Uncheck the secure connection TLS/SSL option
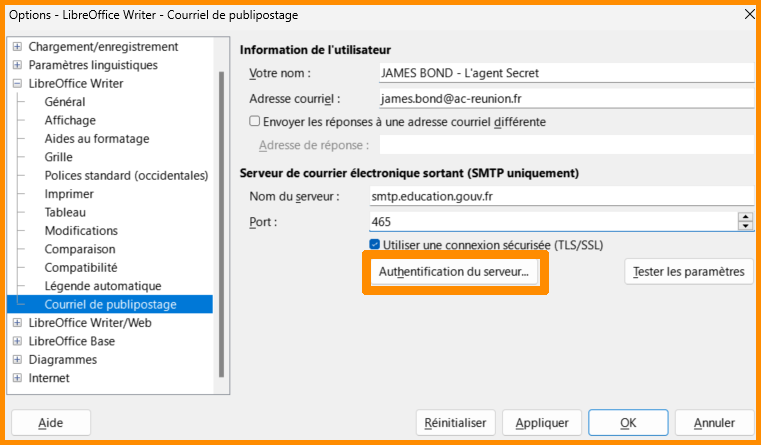Screen dimensions: 761x445 pos(375,245)
